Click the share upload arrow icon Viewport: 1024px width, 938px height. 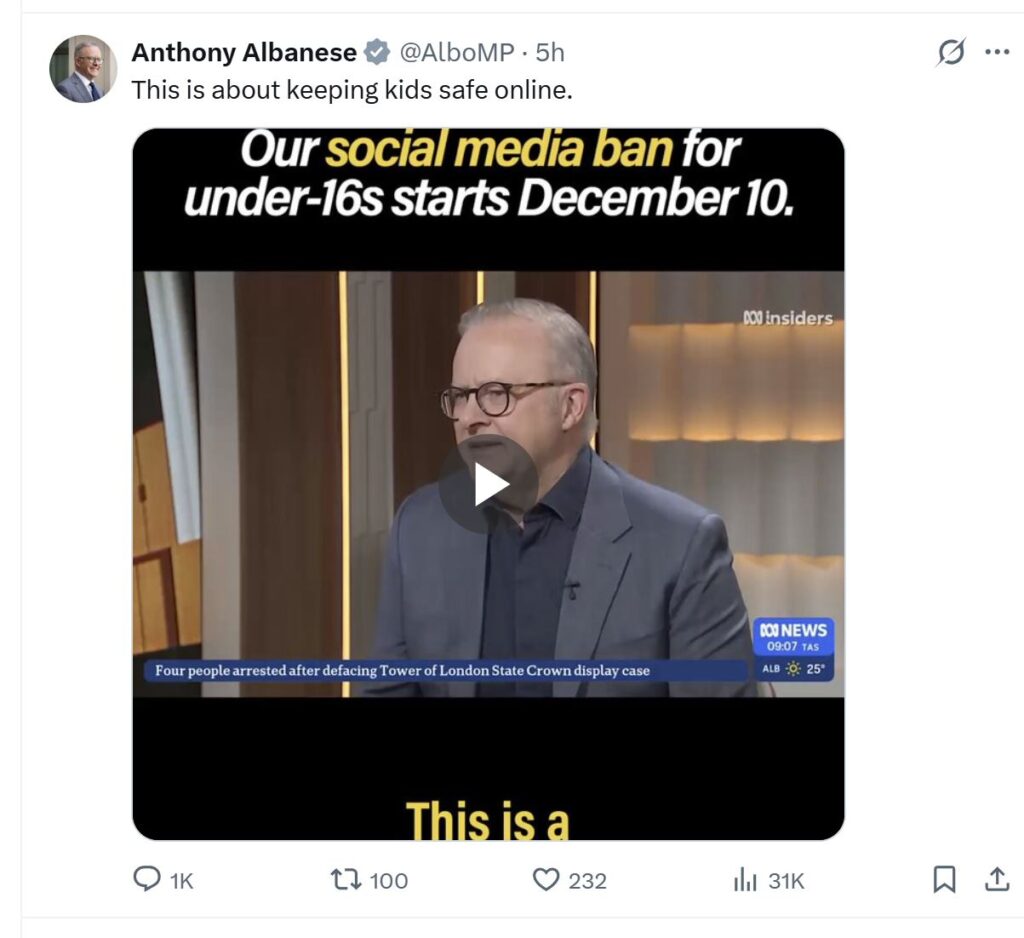coord(997,879)
